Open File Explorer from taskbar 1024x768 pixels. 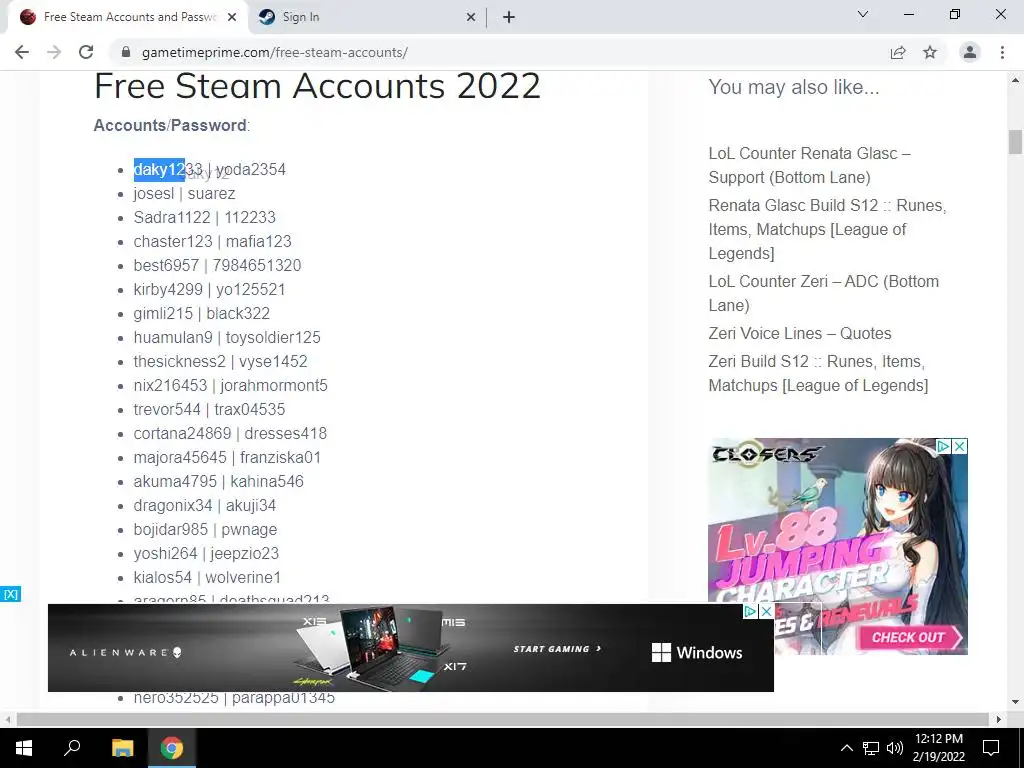(122, 748)
